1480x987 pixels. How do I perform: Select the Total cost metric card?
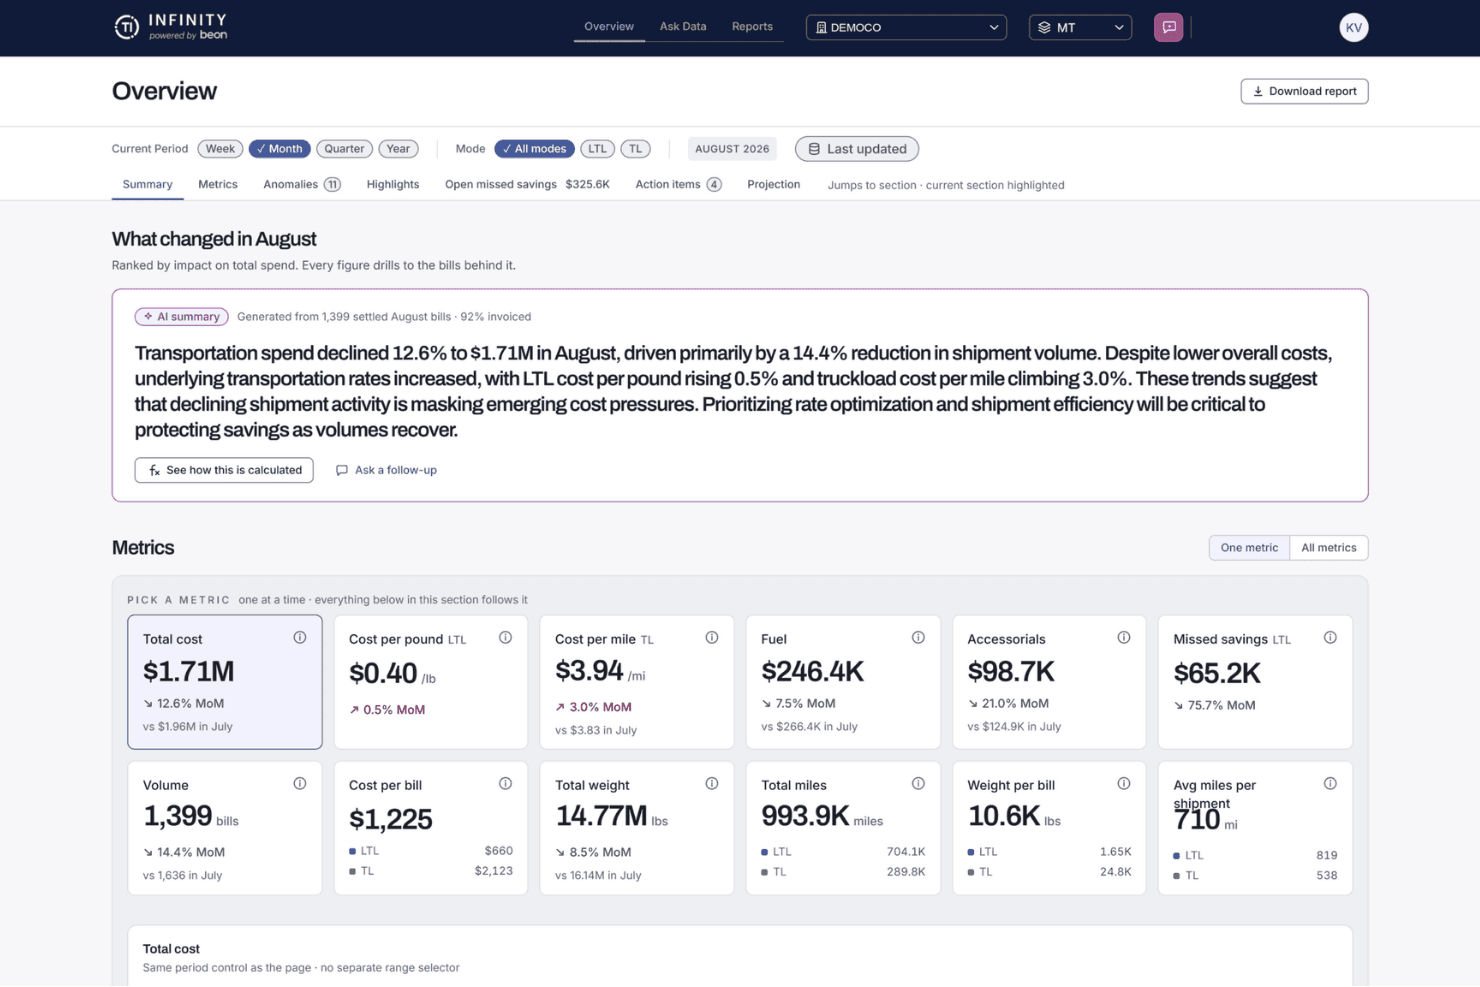coord(225,682)
